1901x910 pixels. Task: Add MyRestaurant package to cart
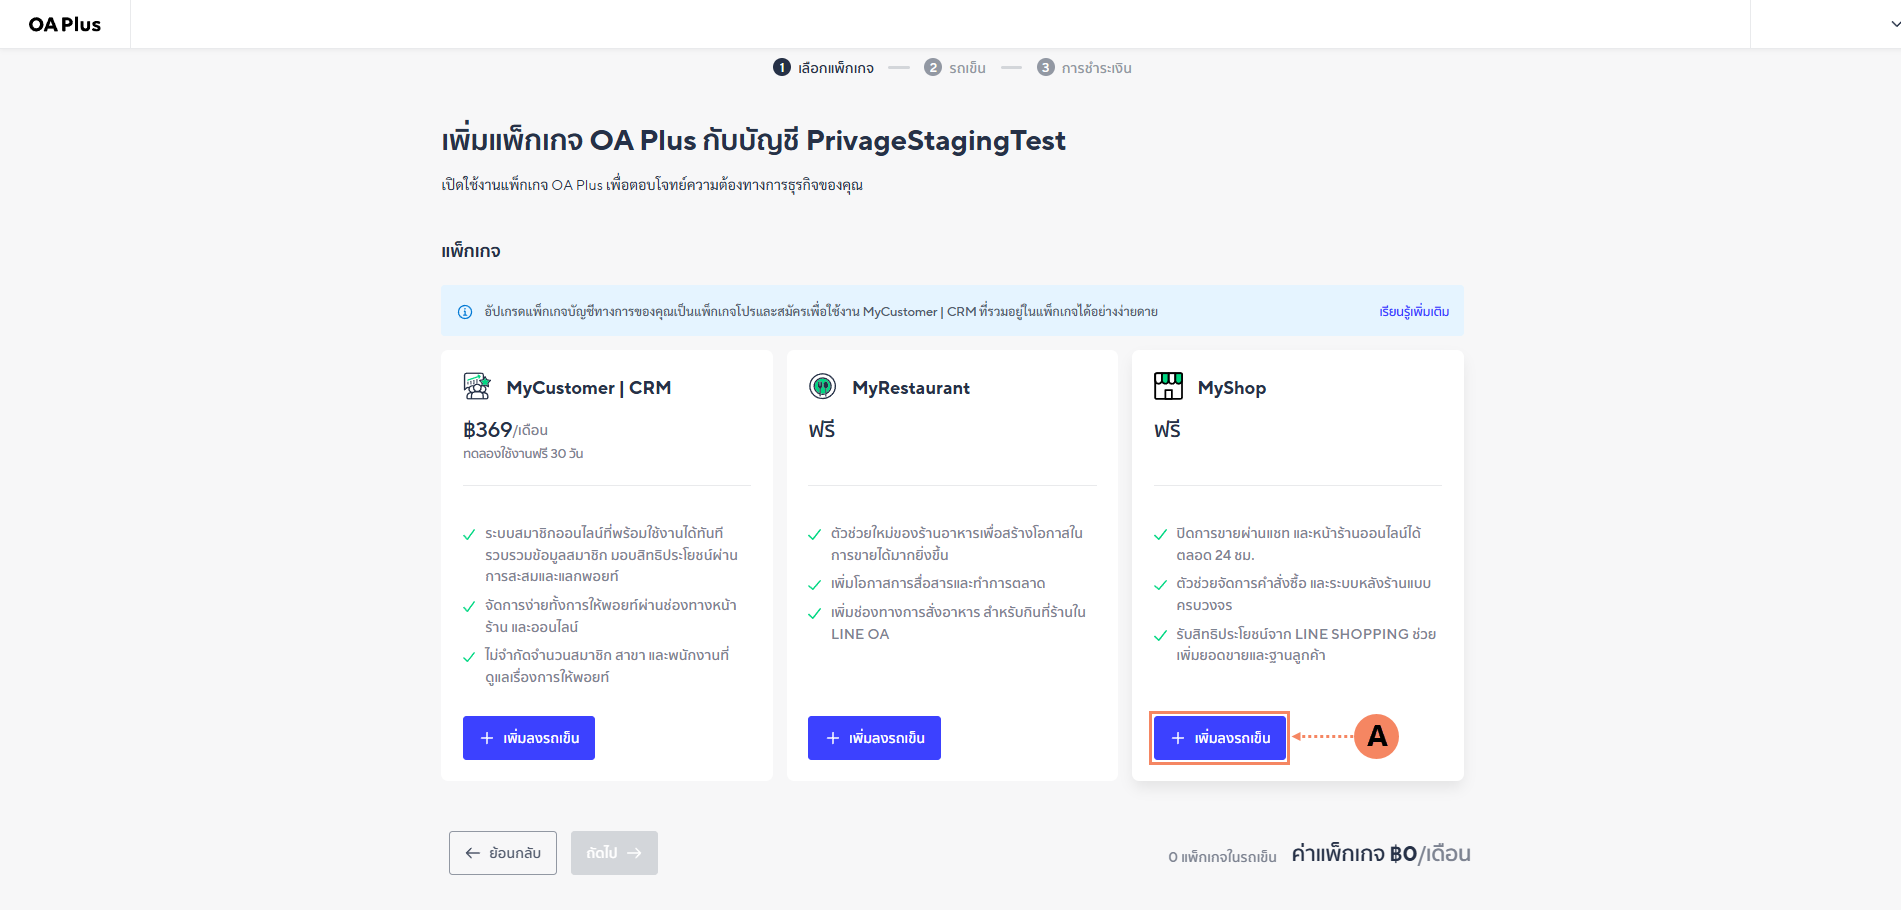click(874, 738)
